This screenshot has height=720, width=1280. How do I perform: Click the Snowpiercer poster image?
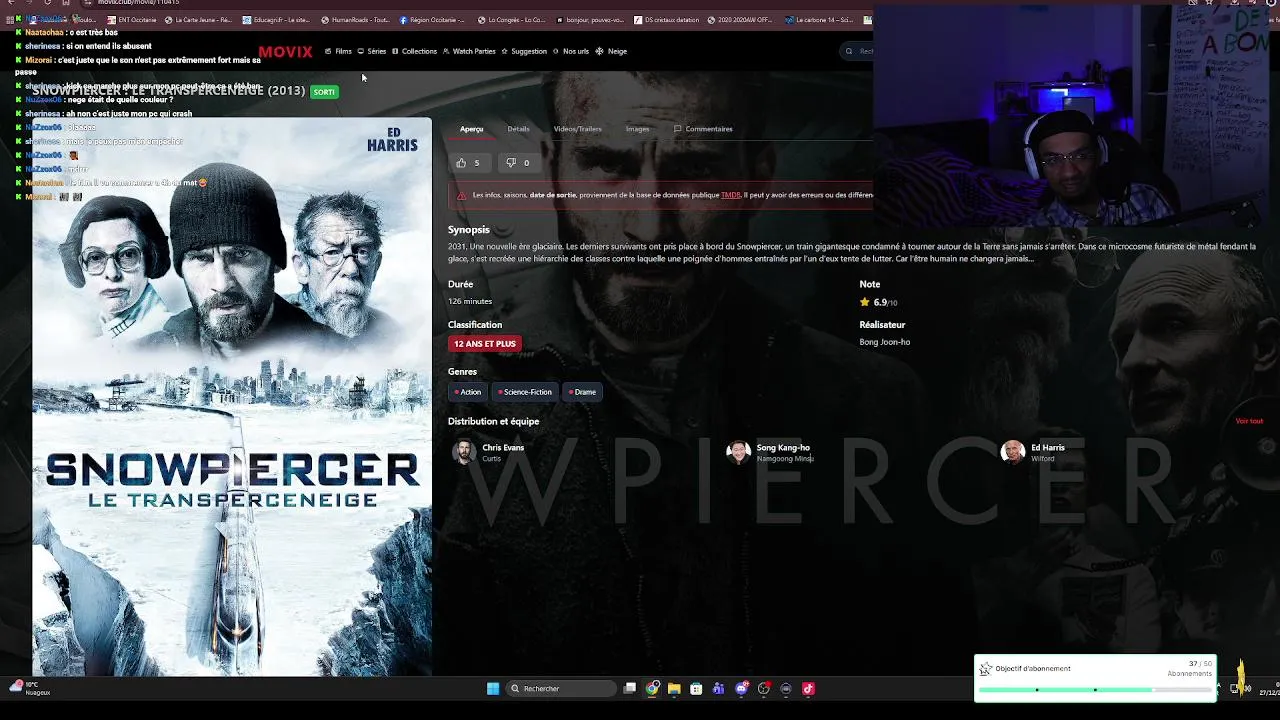tap(232, 397)
